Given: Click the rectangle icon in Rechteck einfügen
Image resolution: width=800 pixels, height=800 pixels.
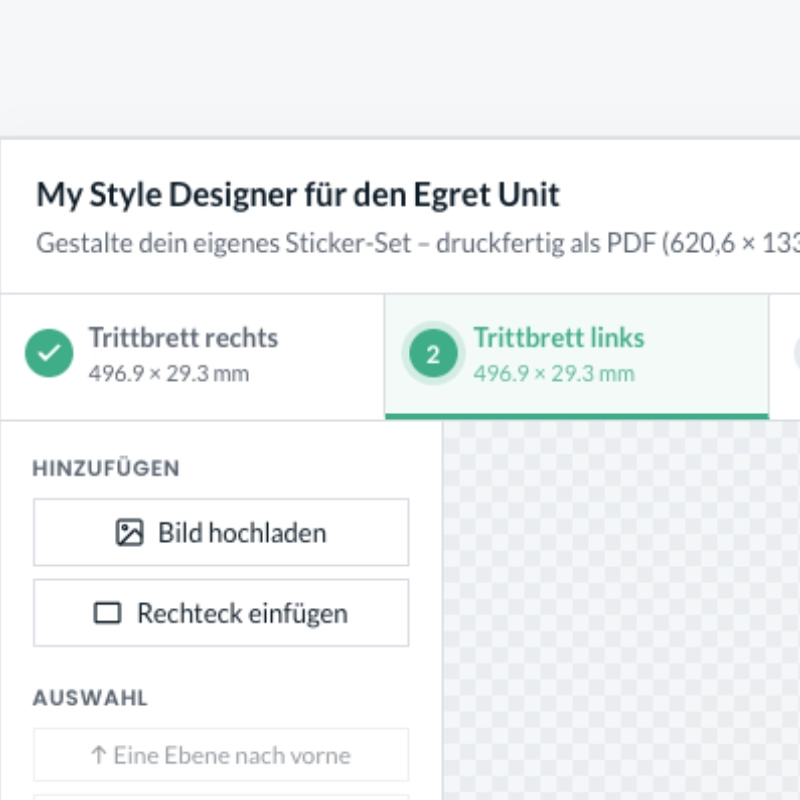Looking at the screenshot, I should click(x=108, y=613).
